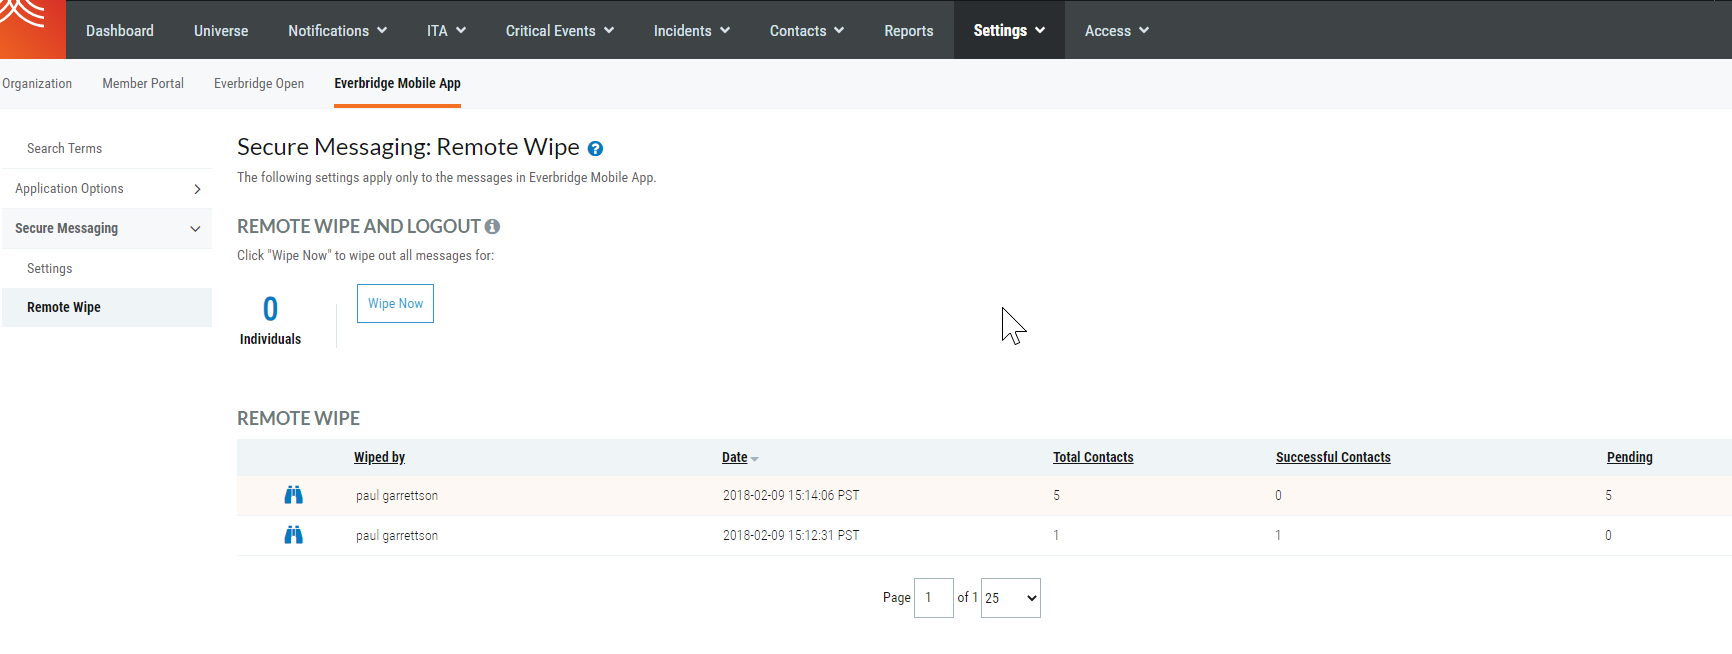Open help icon beside Remote Wipe title

(x=595, y=149)
